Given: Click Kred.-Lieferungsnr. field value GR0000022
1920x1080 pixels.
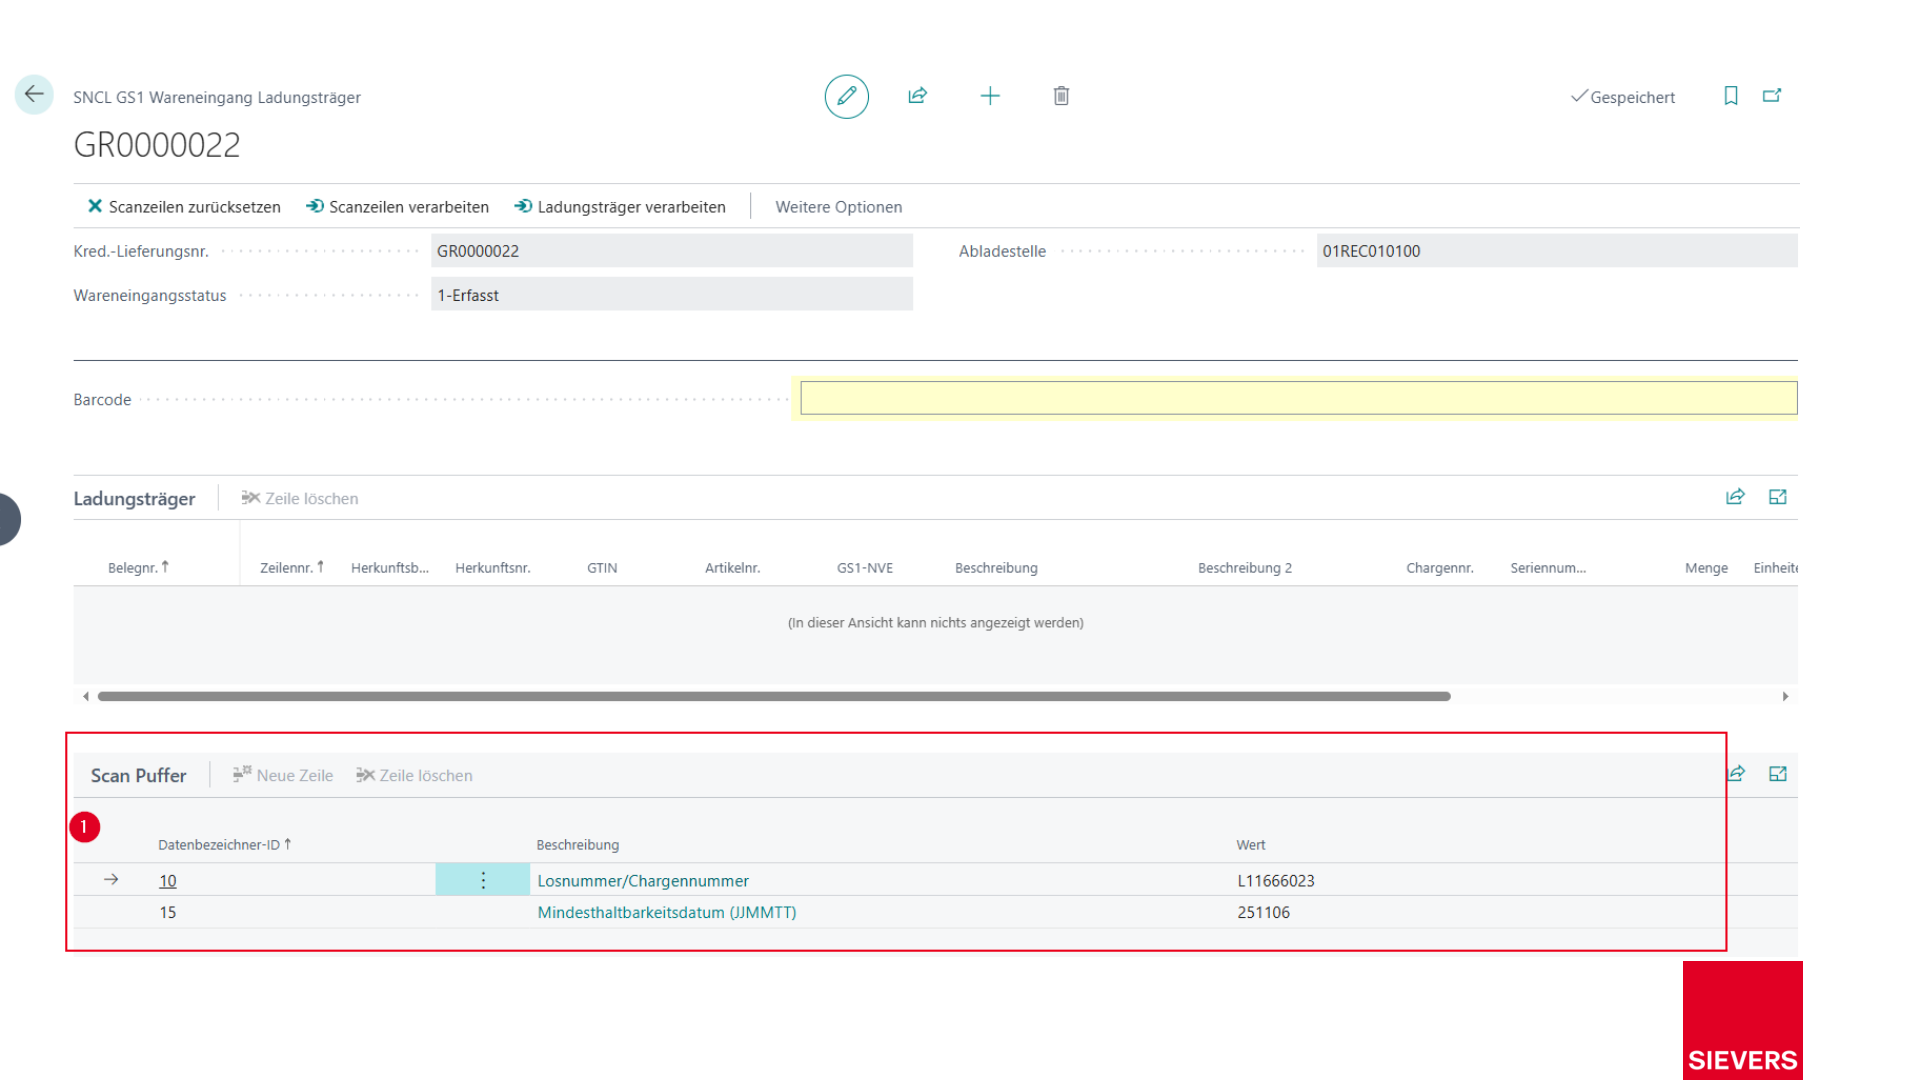Looking at the screenshot, I should point(671,251).
